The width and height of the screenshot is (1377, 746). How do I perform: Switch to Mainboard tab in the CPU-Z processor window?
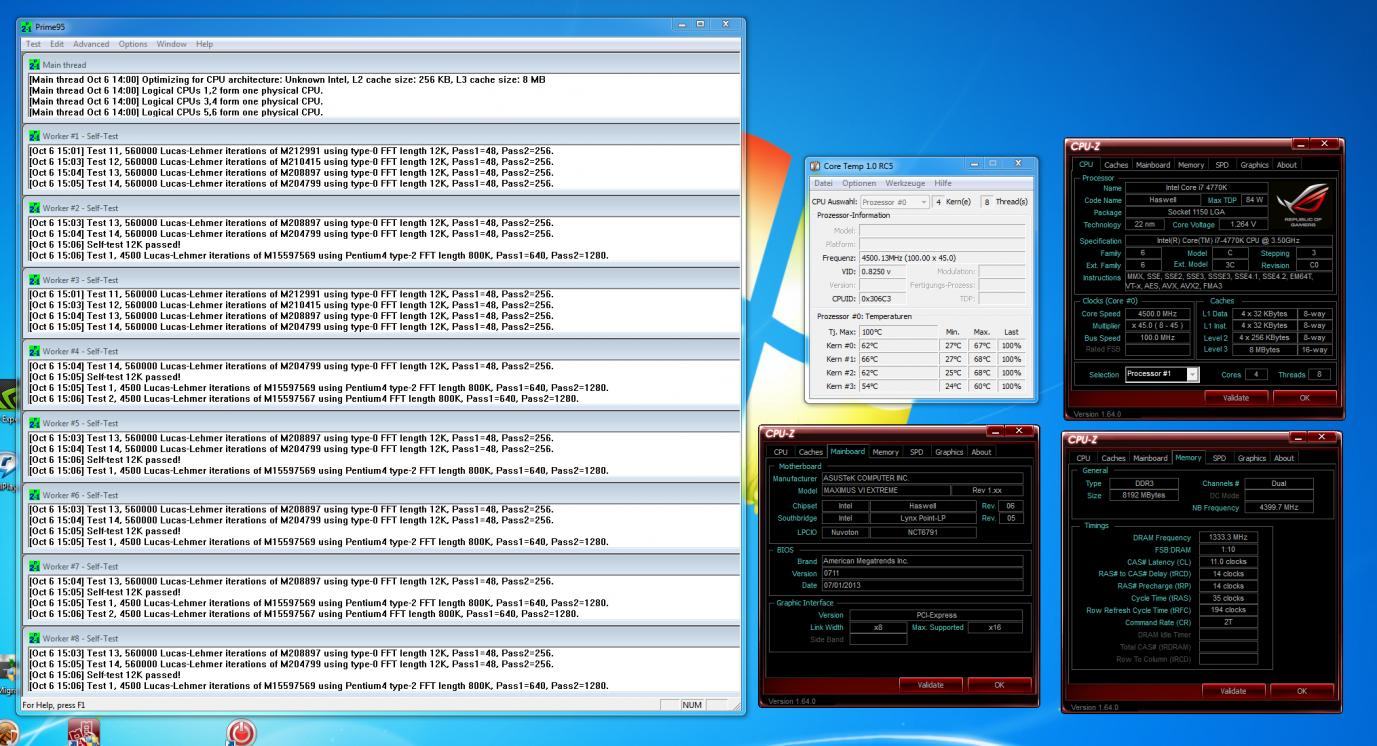tap(1153, 165)
